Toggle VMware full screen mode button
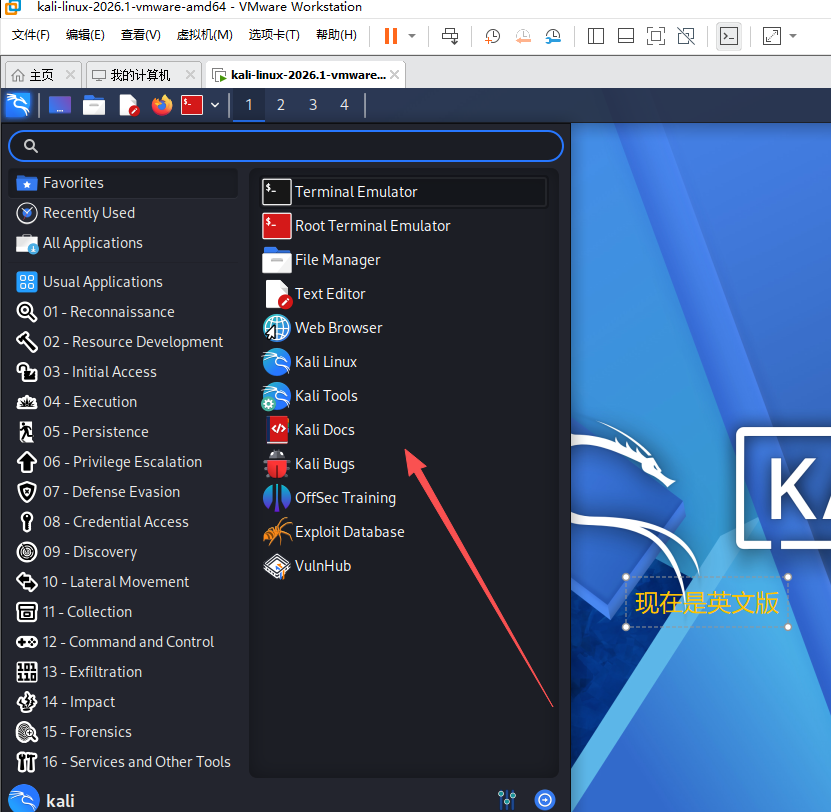This screenshot has height=812, width=831. [655, 36]
